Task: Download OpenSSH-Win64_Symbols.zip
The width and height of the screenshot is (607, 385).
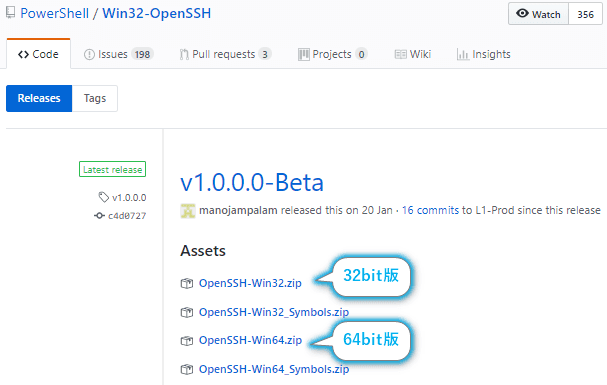Action: 274,369
